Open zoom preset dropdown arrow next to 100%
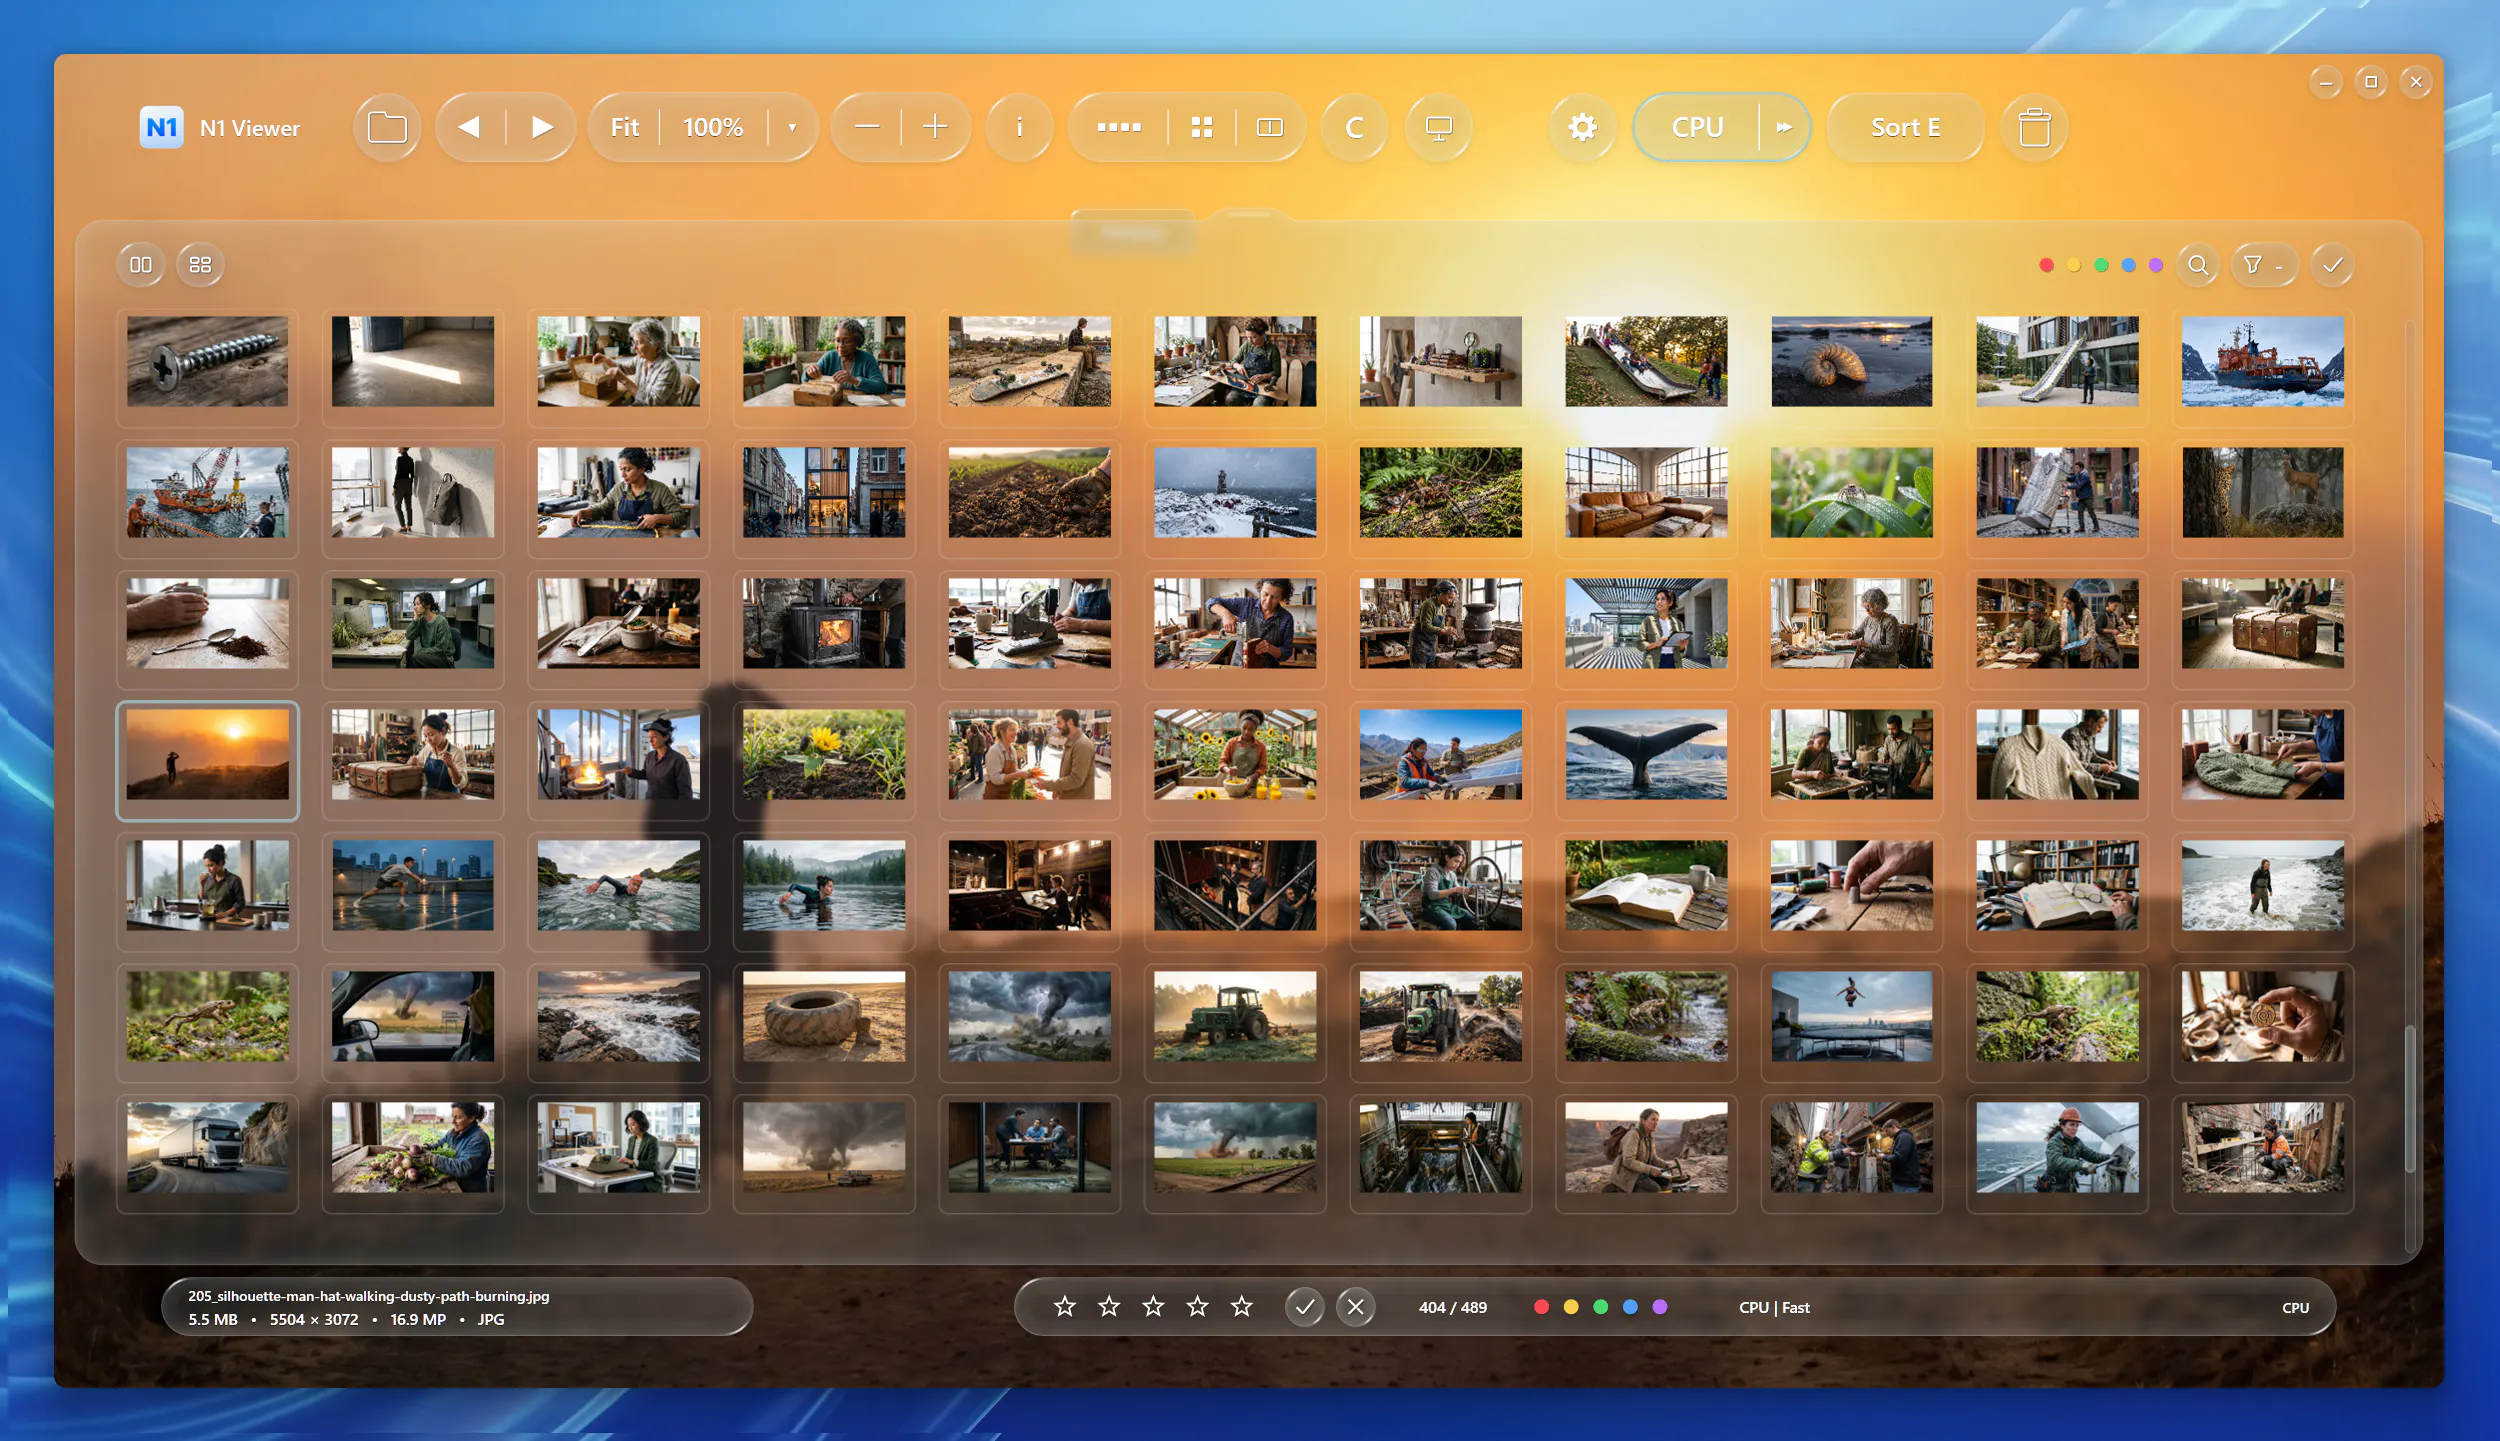The width and height of the screenshot is (2500, 1441). [792, 127]
